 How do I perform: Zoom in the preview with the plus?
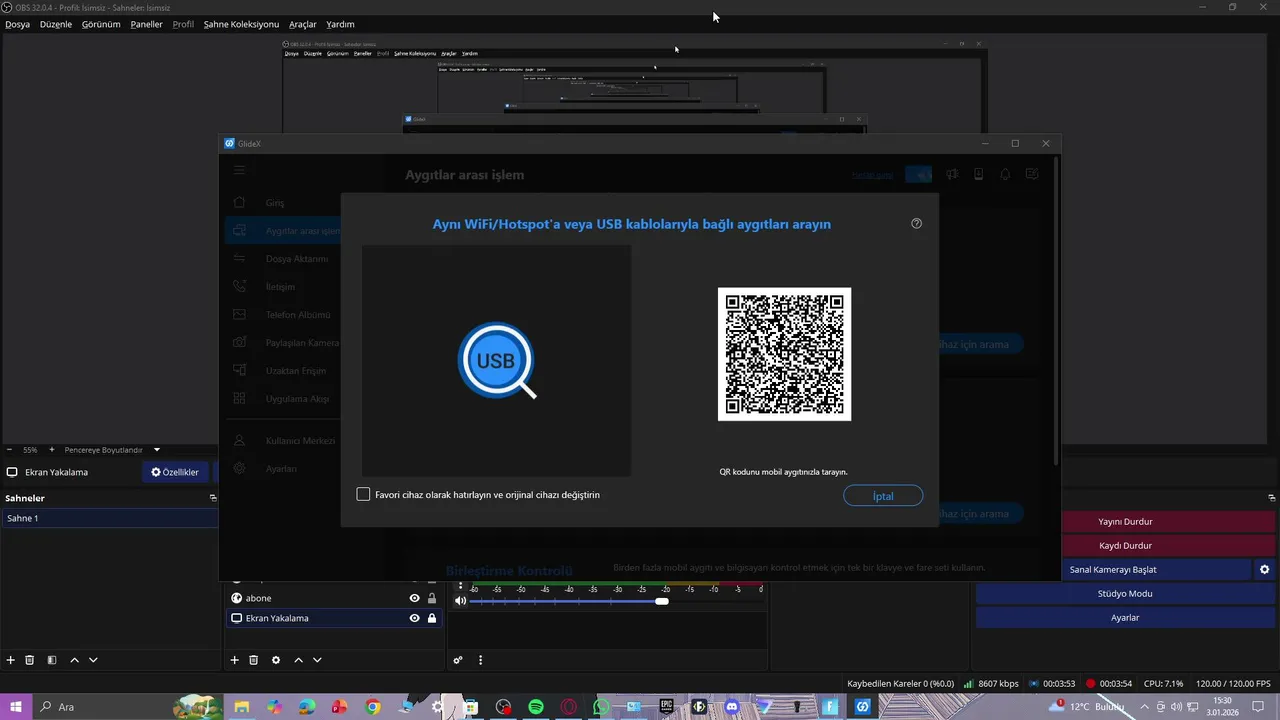click(52, 450)
